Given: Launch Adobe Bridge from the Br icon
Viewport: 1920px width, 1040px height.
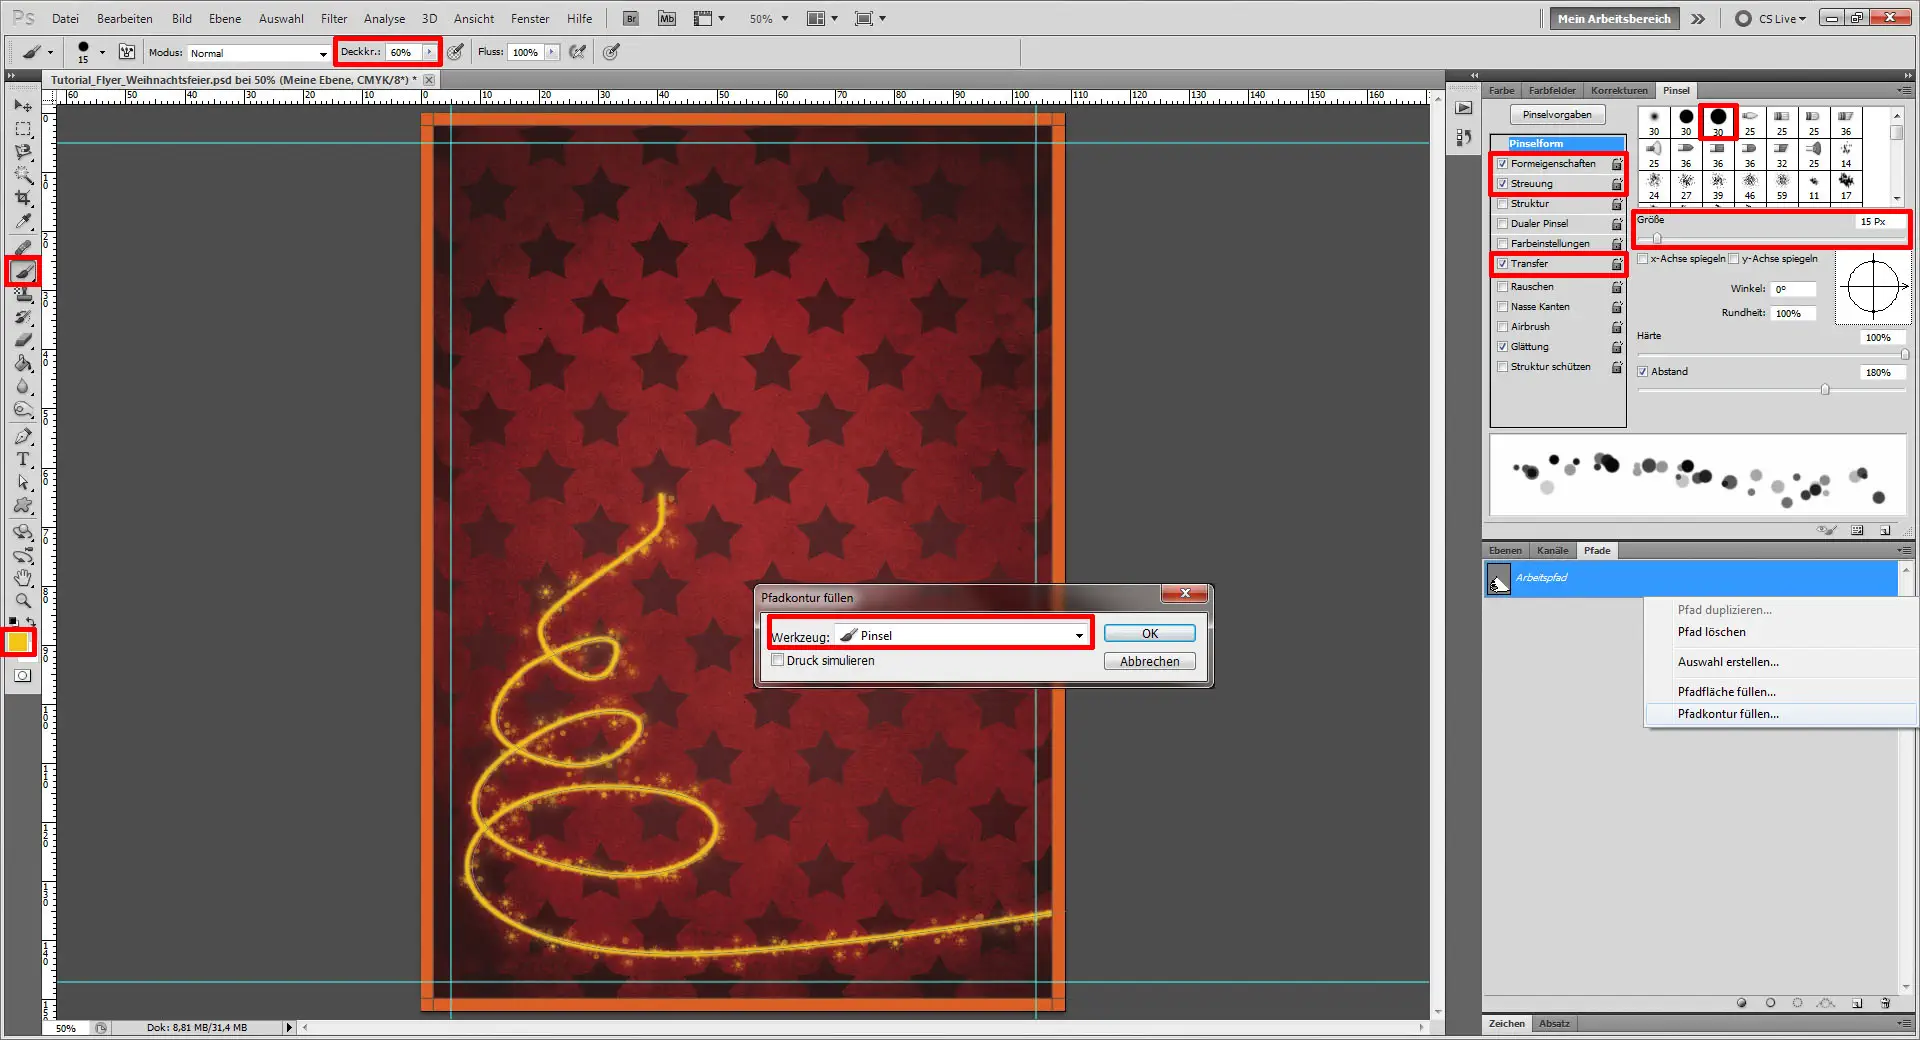Looking at the screenshot, I should 631,18.
